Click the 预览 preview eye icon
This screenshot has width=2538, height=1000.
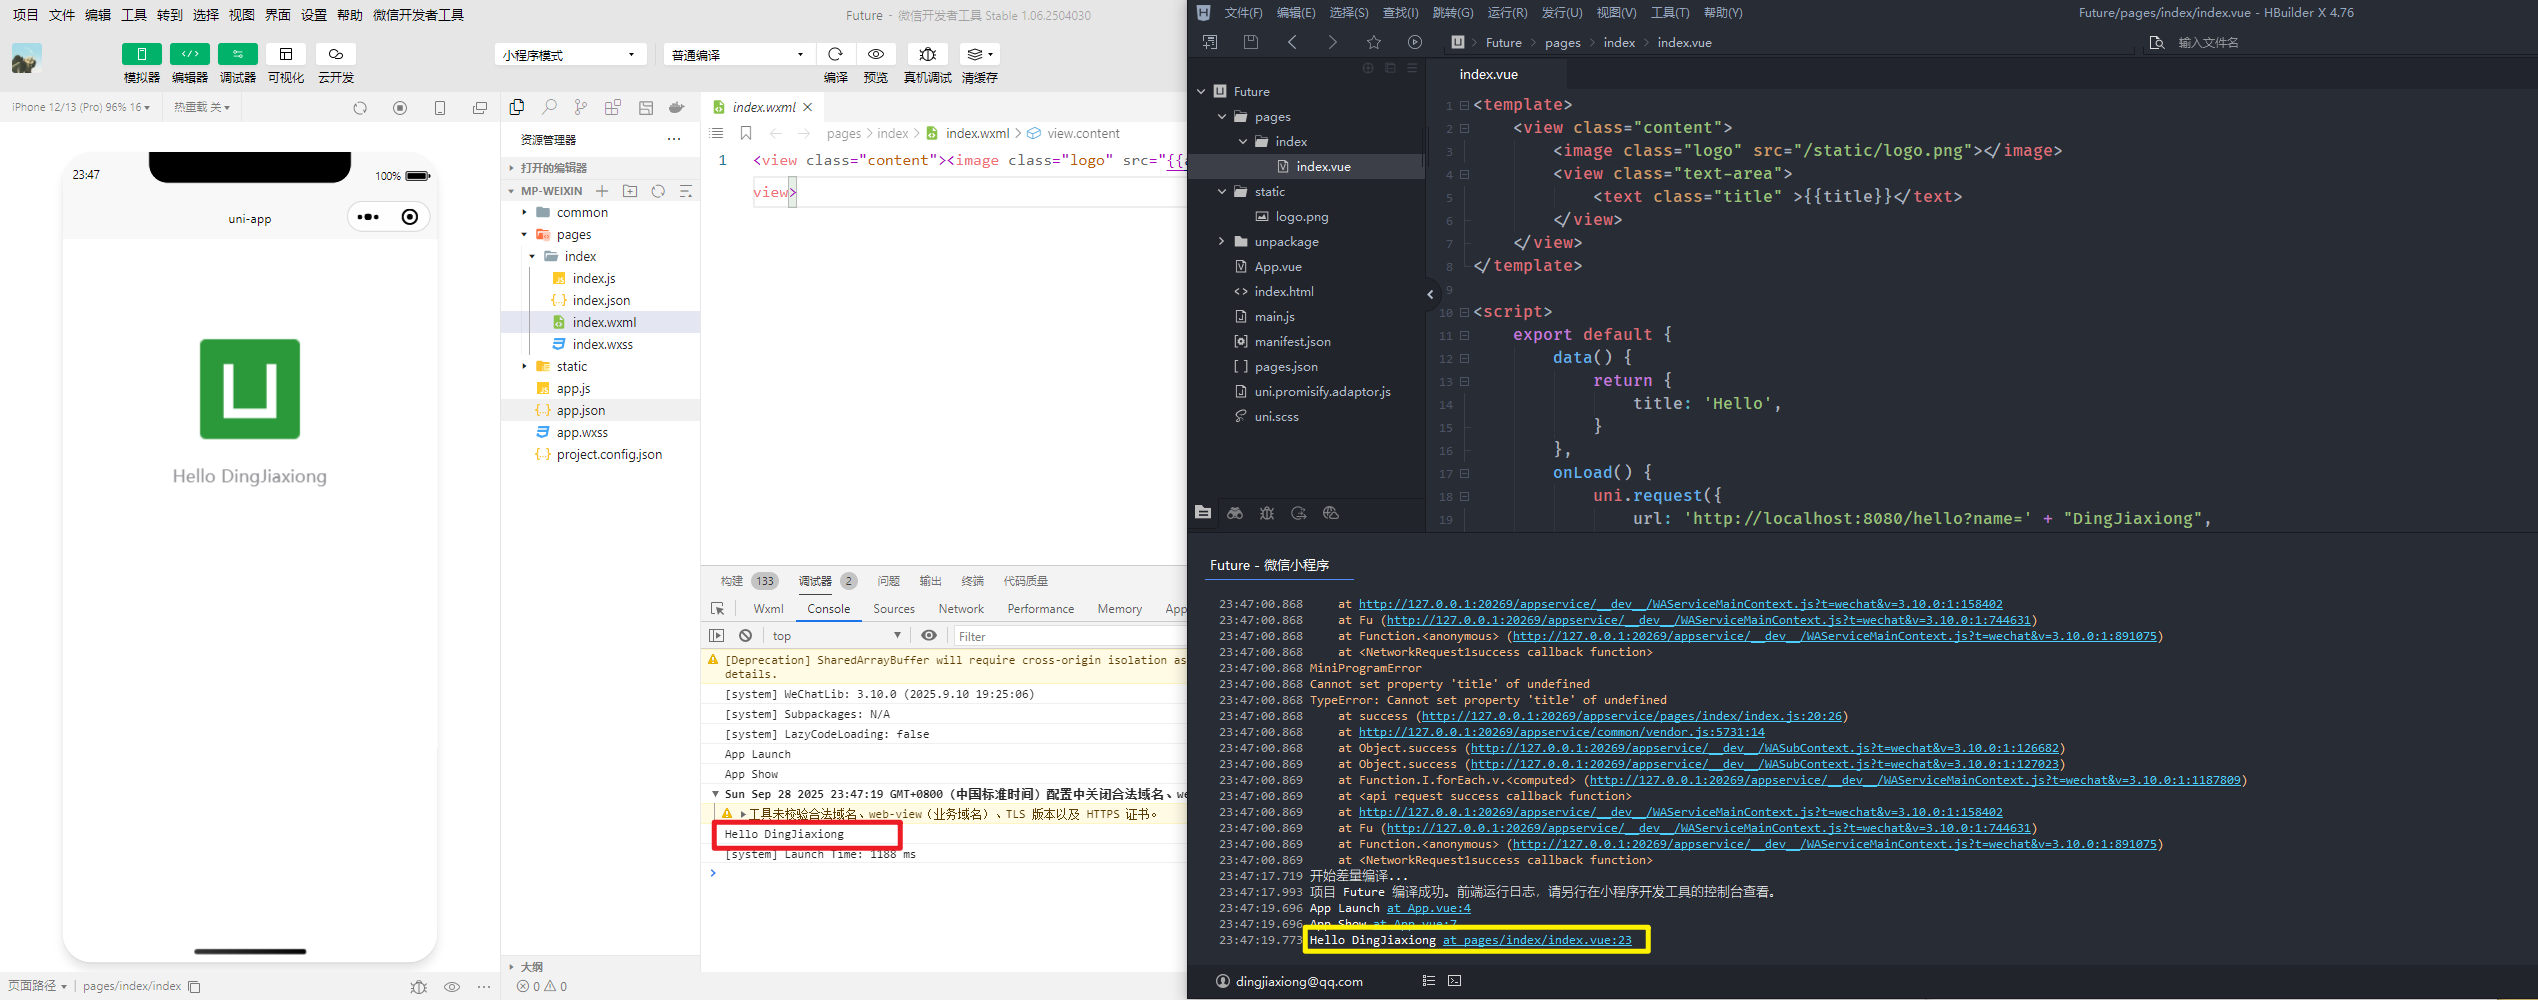(876, 54)
